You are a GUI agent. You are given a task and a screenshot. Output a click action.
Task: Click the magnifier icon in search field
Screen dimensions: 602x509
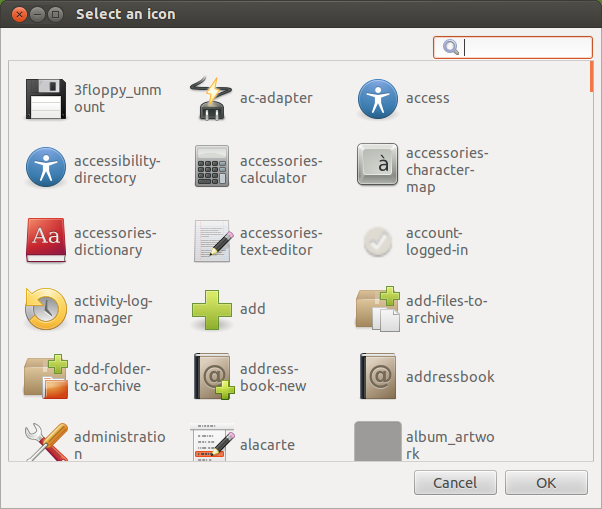450,48
